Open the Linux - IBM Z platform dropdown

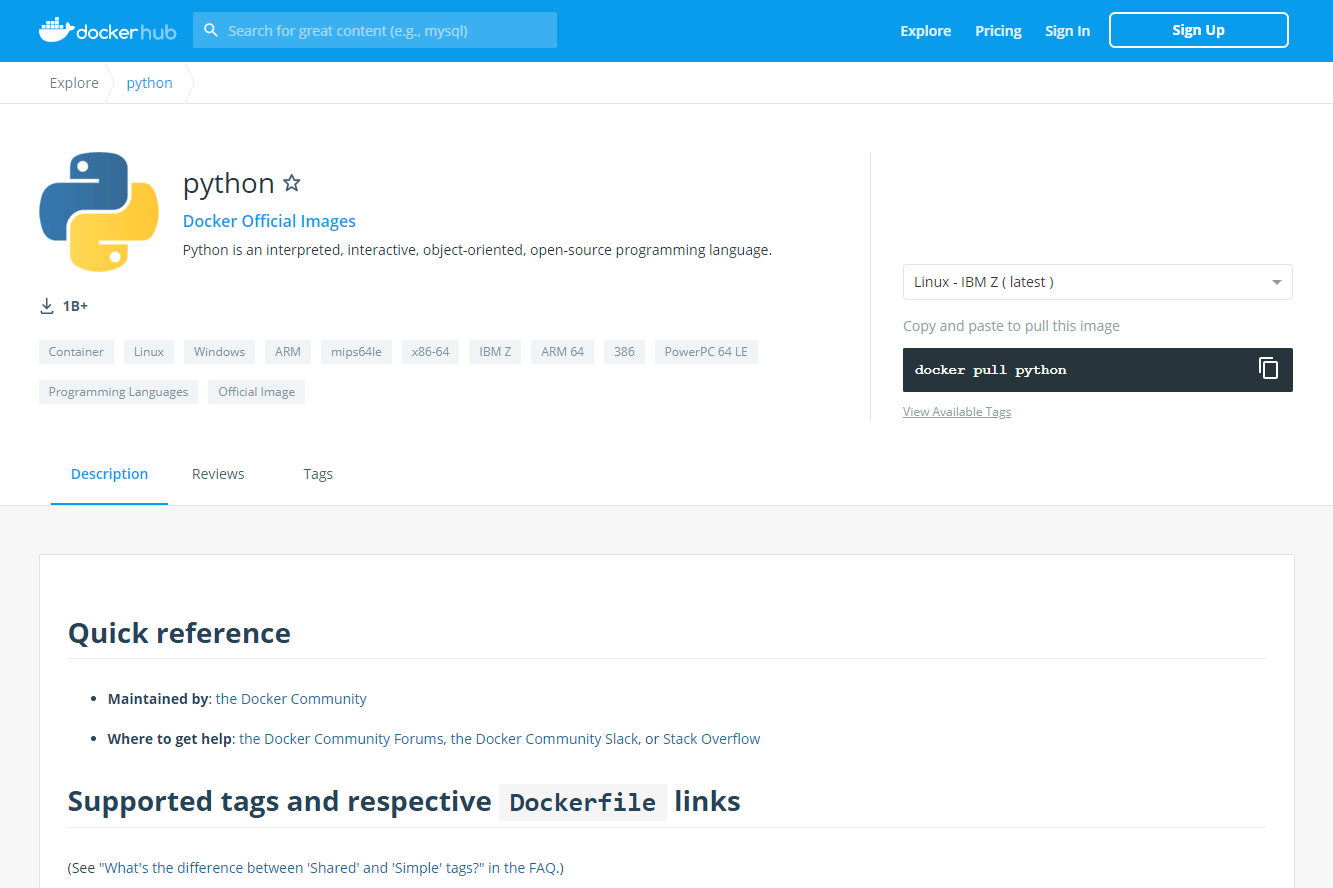(1097, 282)
